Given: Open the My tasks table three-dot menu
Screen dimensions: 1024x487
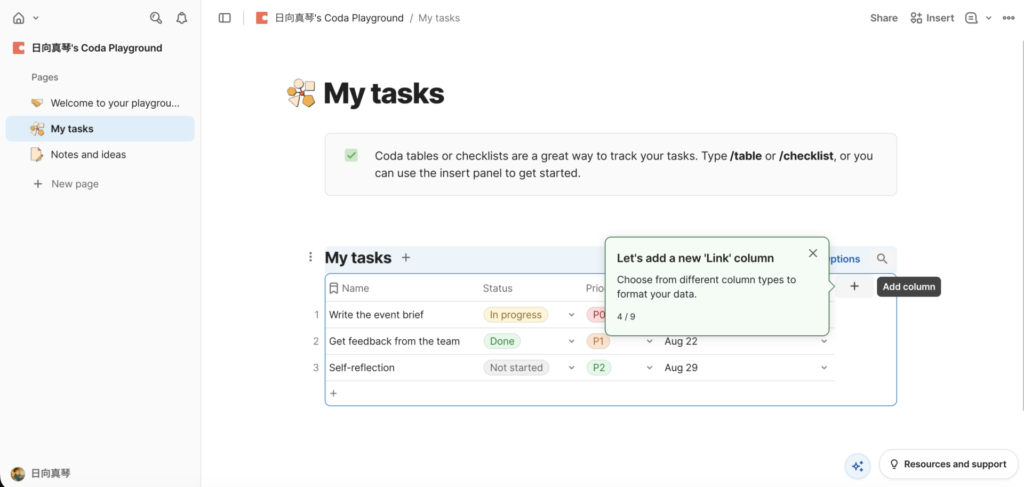Looking at the screenshot, I should (311, 258).
